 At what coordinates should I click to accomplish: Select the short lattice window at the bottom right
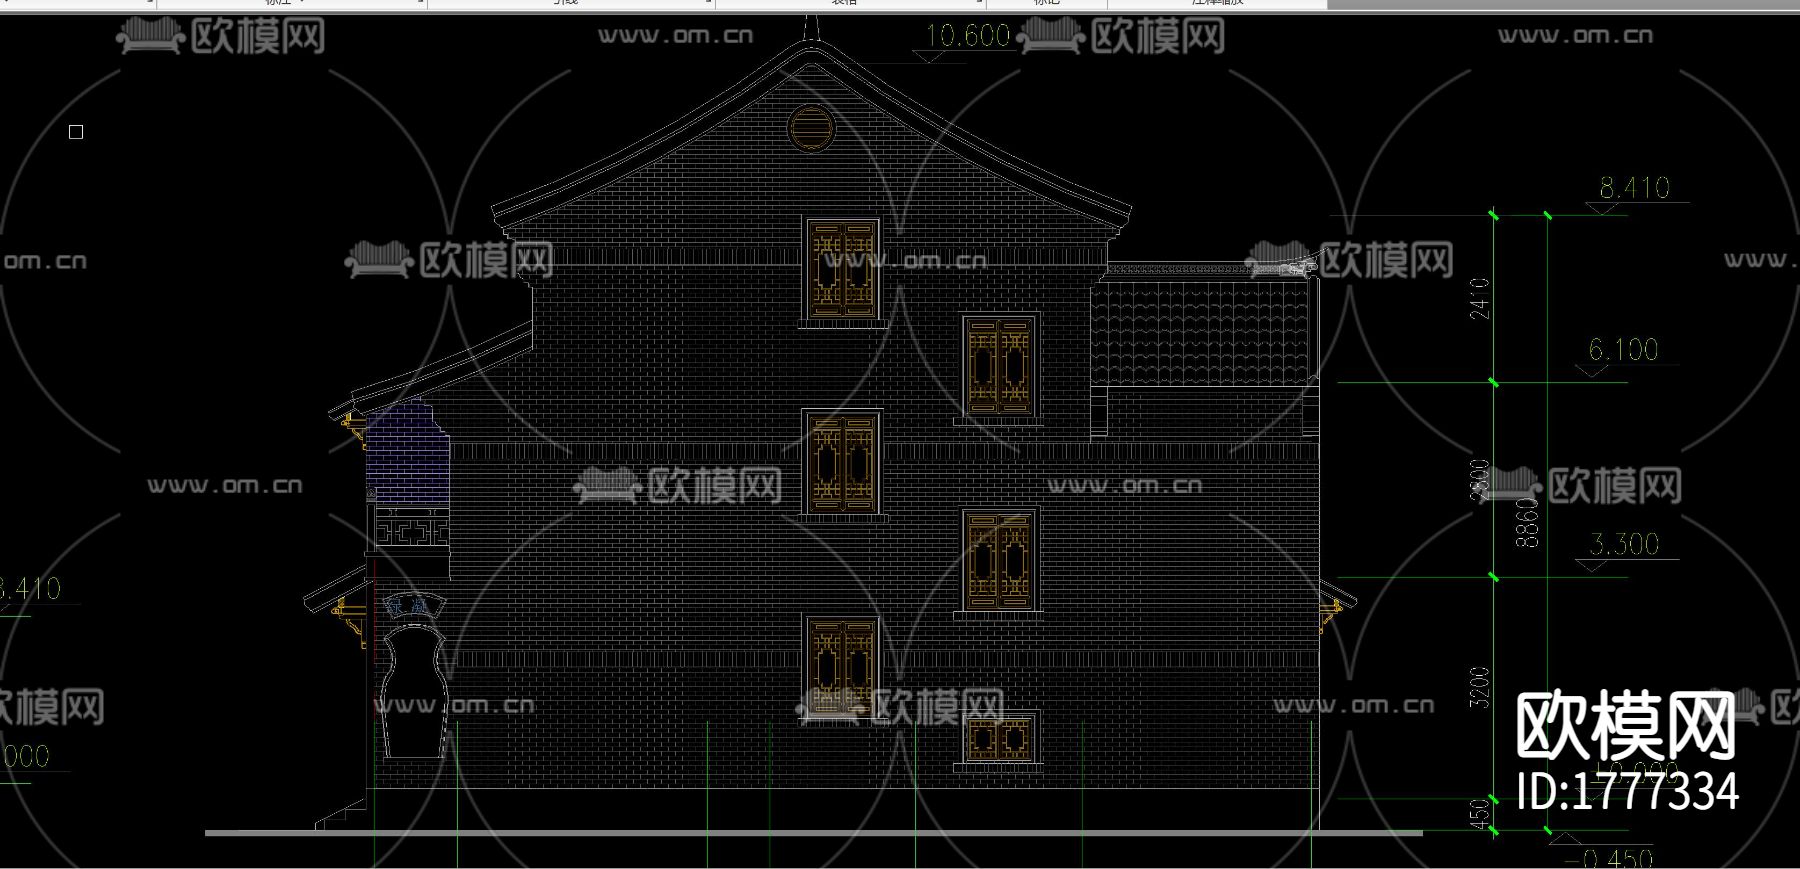(997, 740)
